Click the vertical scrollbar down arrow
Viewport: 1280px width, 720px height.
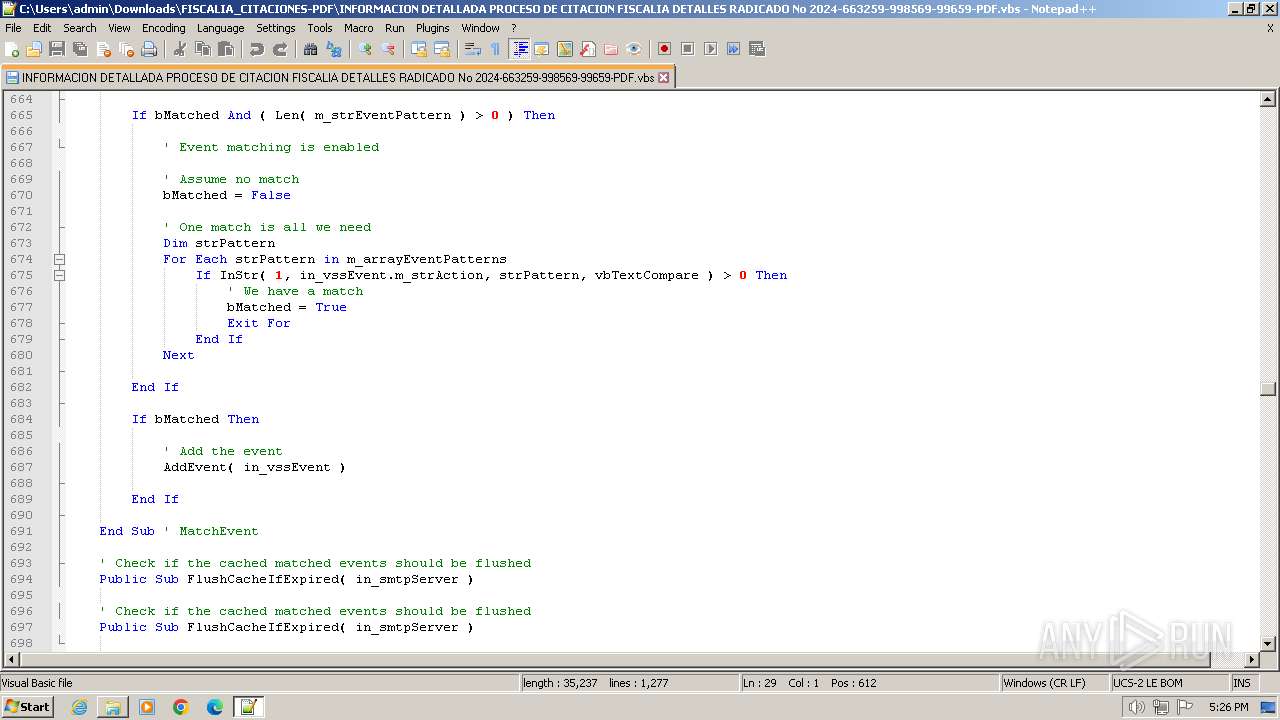click(x=1268, y=643)
